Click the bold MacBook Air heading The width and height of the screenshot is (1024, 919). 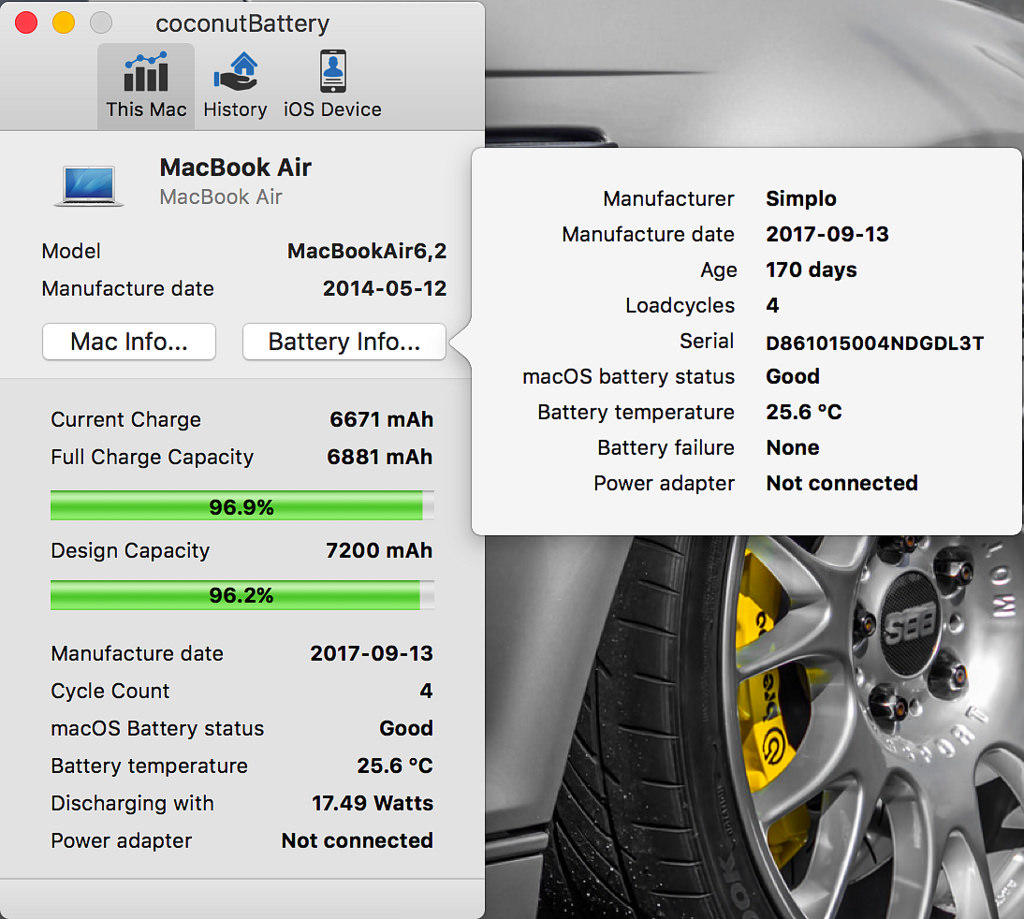[x=236, y=168]
